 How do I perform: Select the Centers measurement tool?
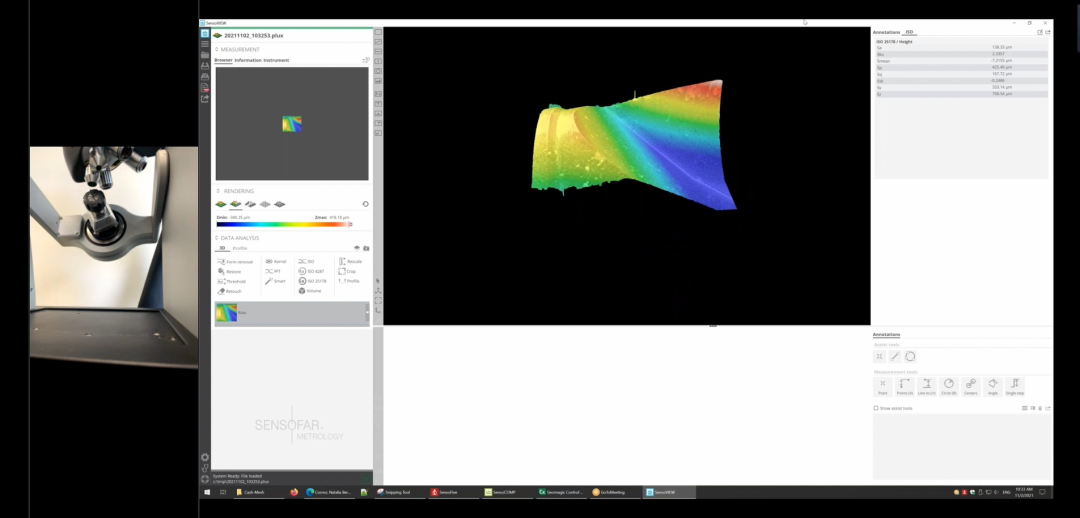click(x=970, y=386)
